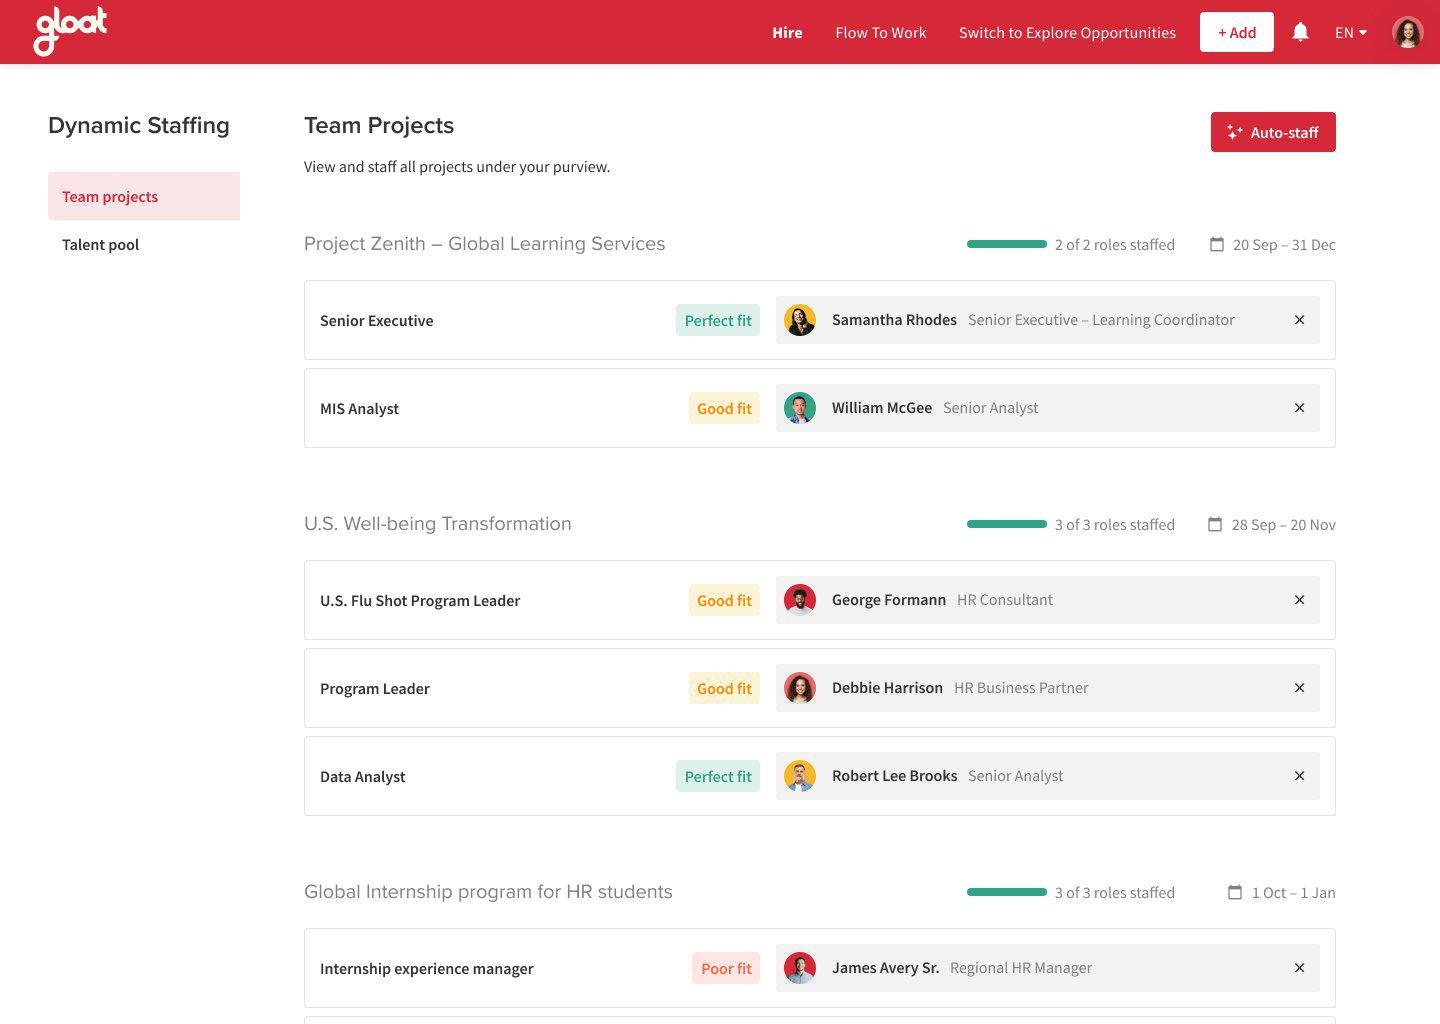Click Good fit badge on MIS Analyst row

coord(724,408)
